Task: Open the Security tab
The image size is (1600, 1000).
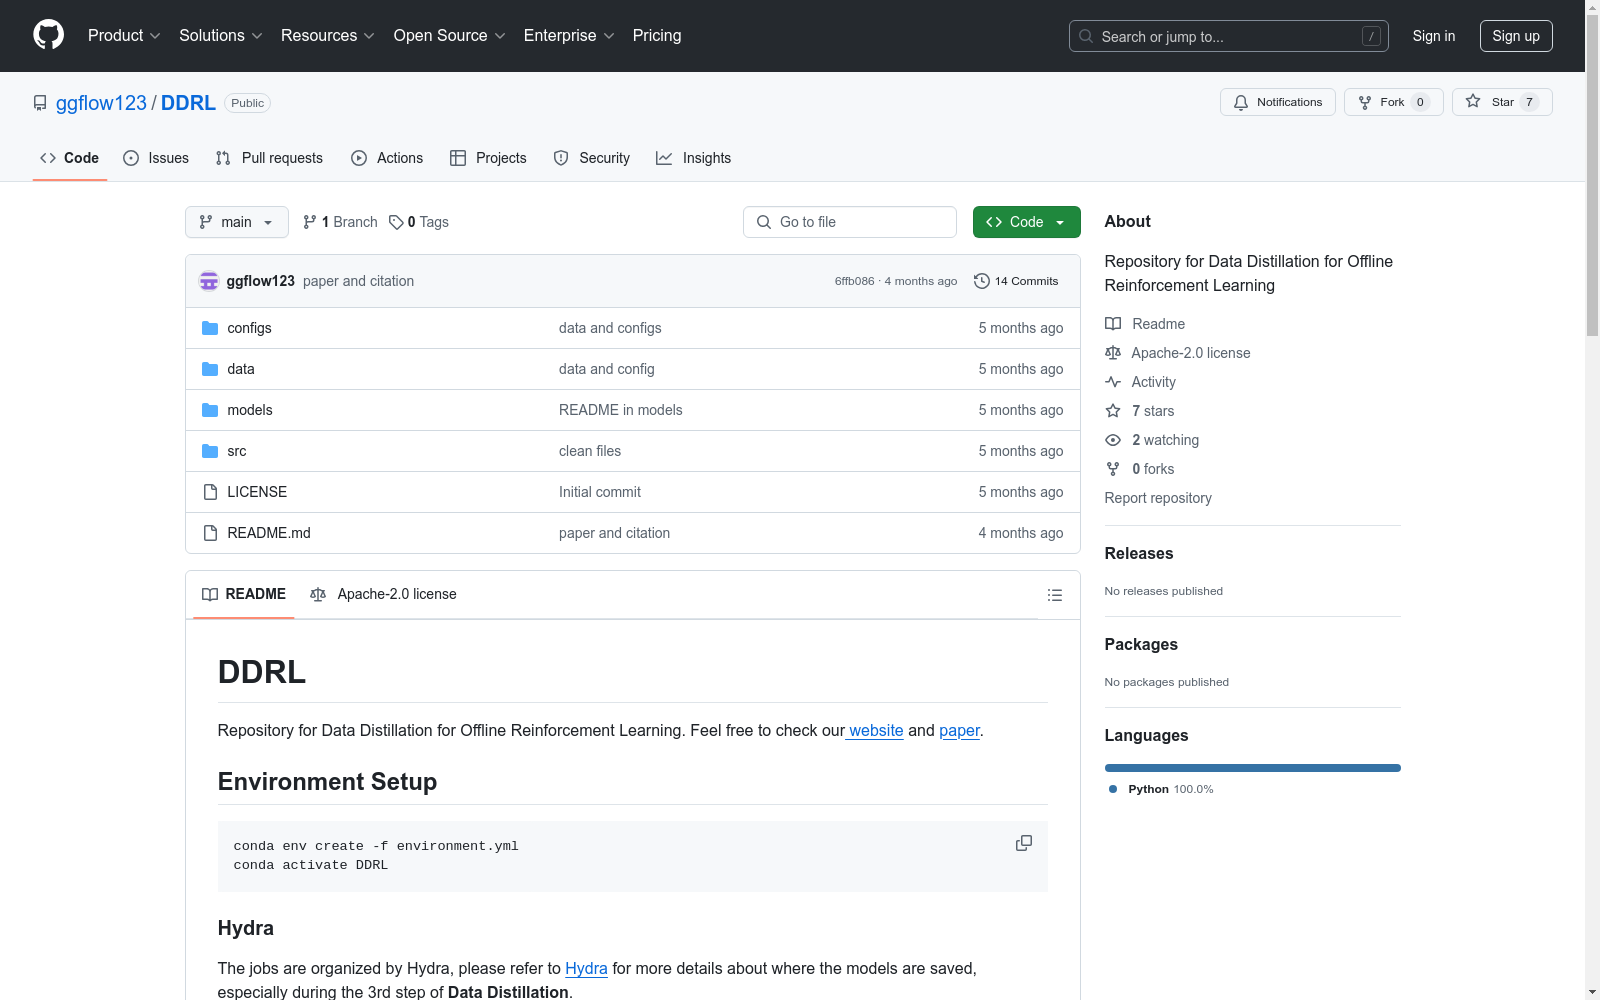Action: (592, 158)
